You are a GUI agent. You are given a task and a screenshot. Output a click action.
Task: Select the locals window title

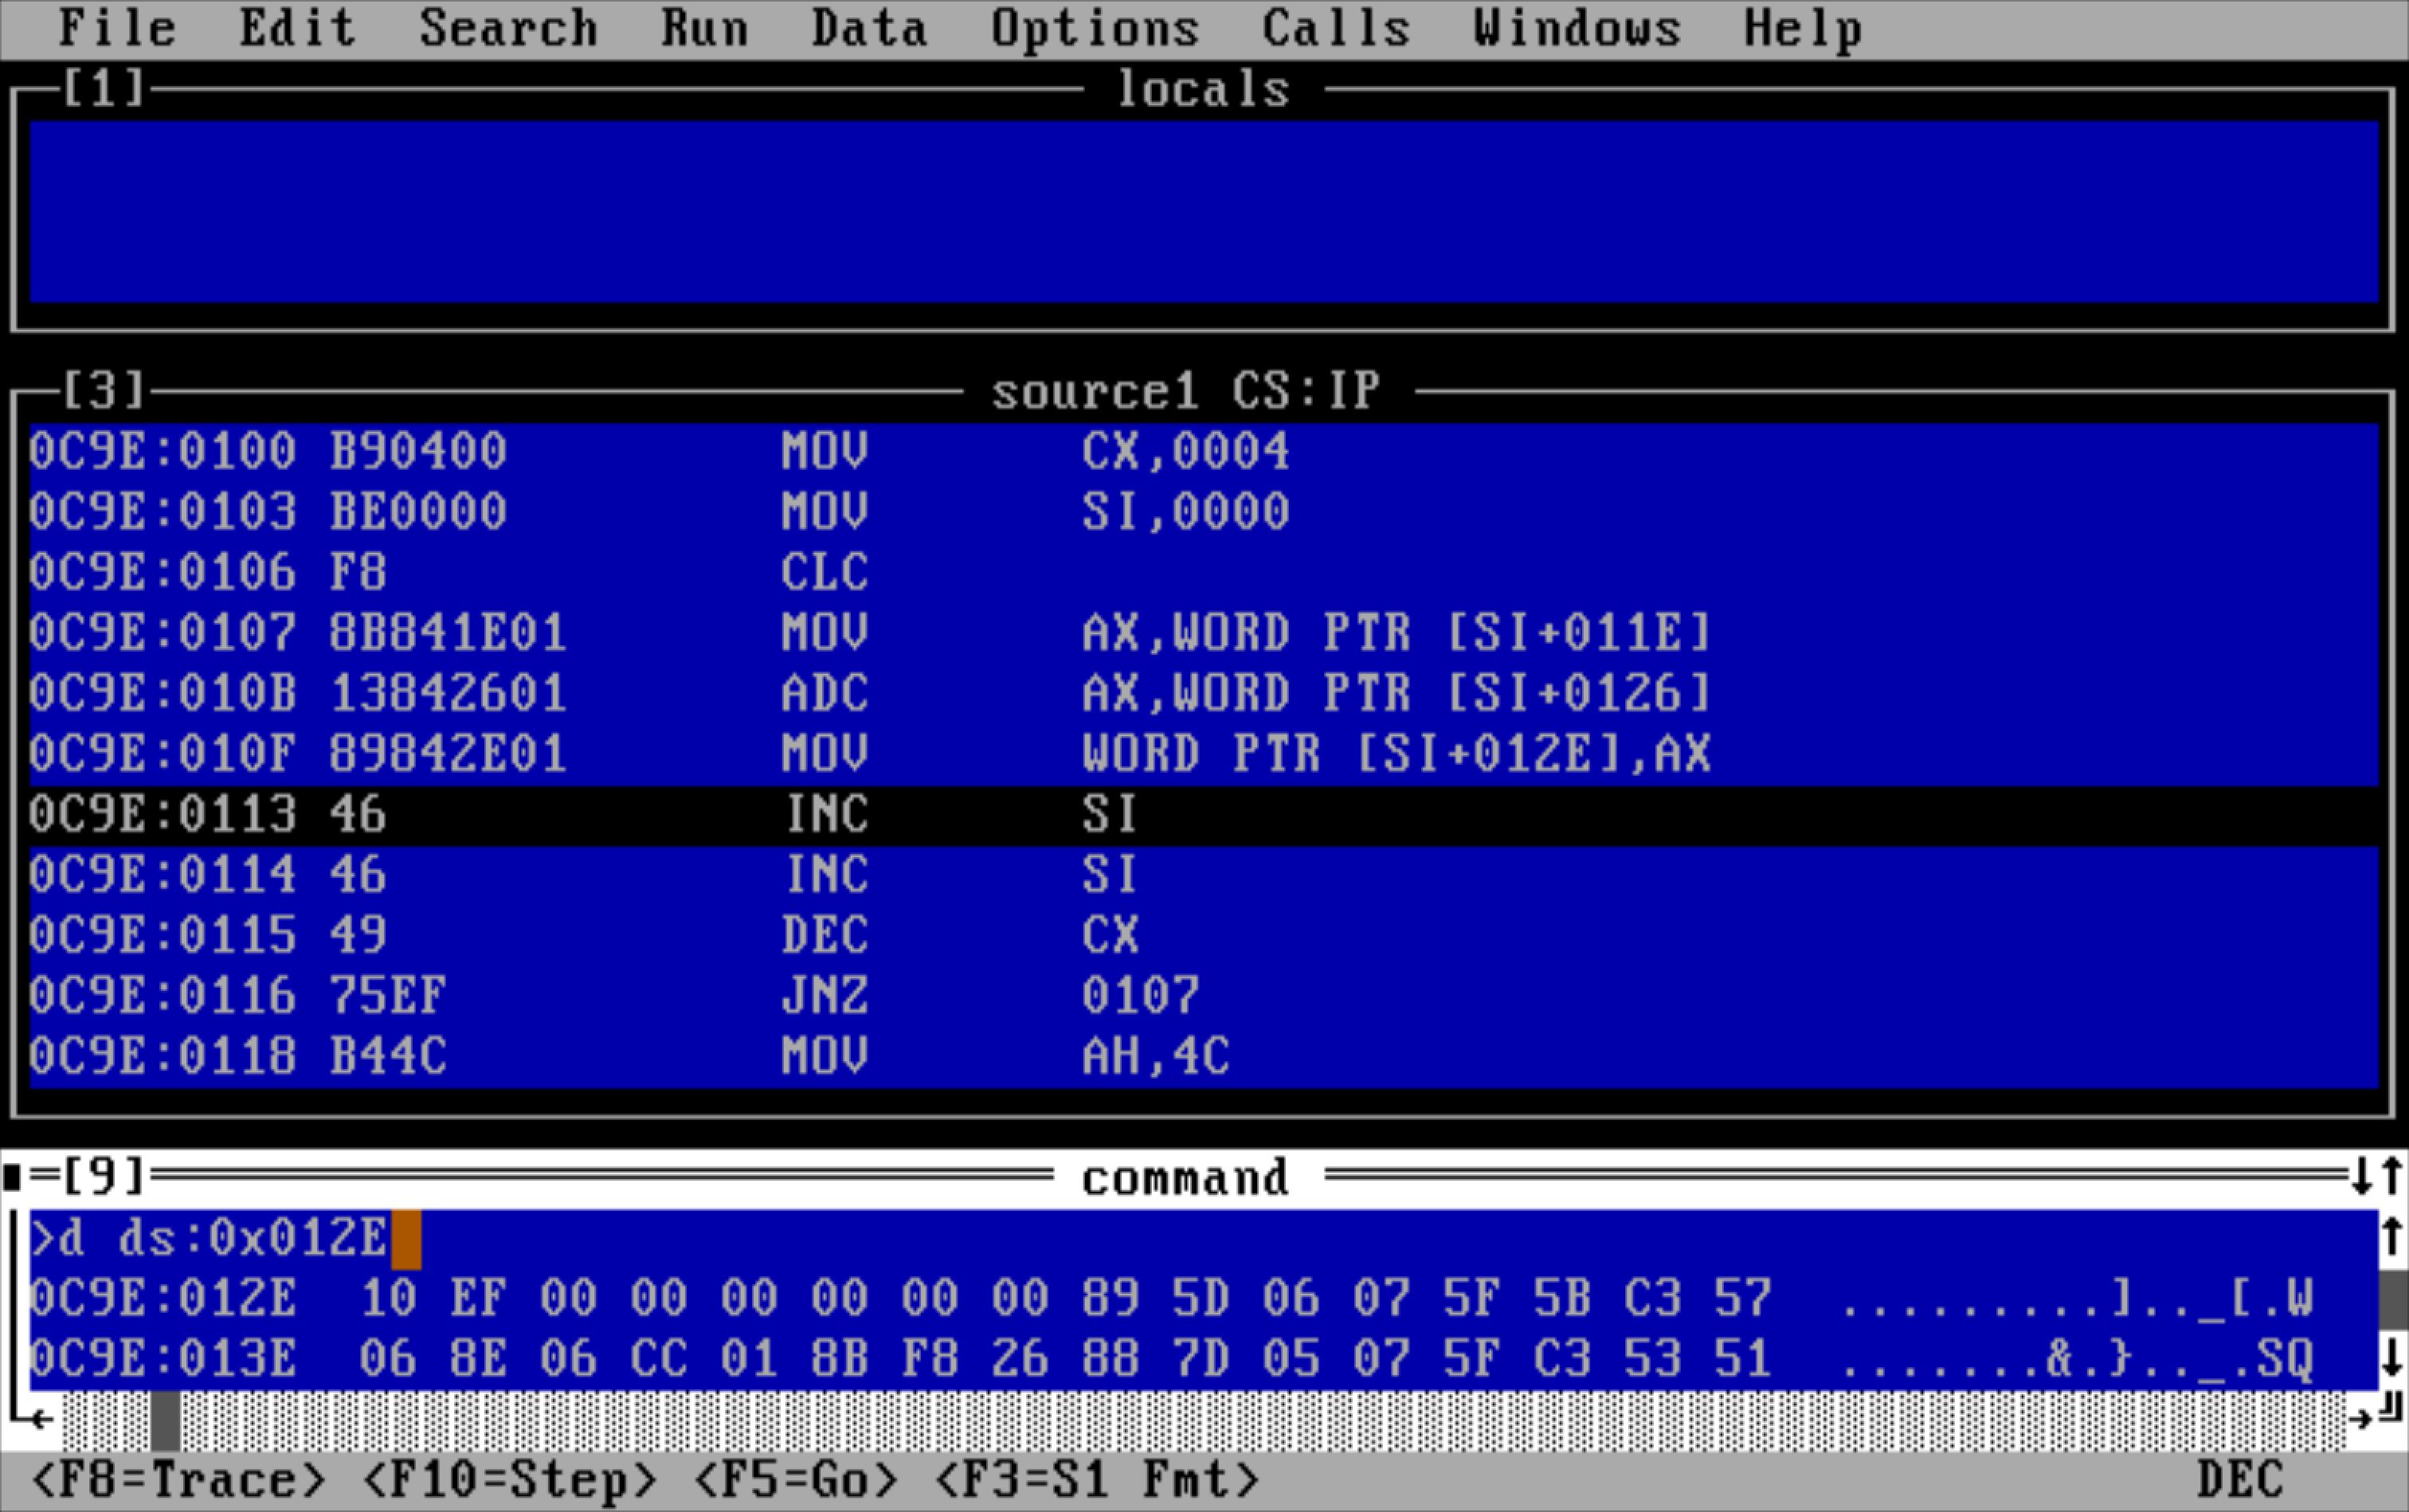1204,90
